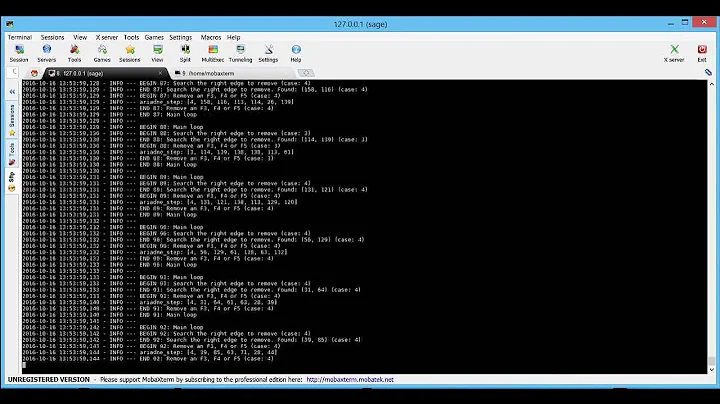Screen dimensions: 720x404
Task: Open the Help menu
Action: (233, 37)
